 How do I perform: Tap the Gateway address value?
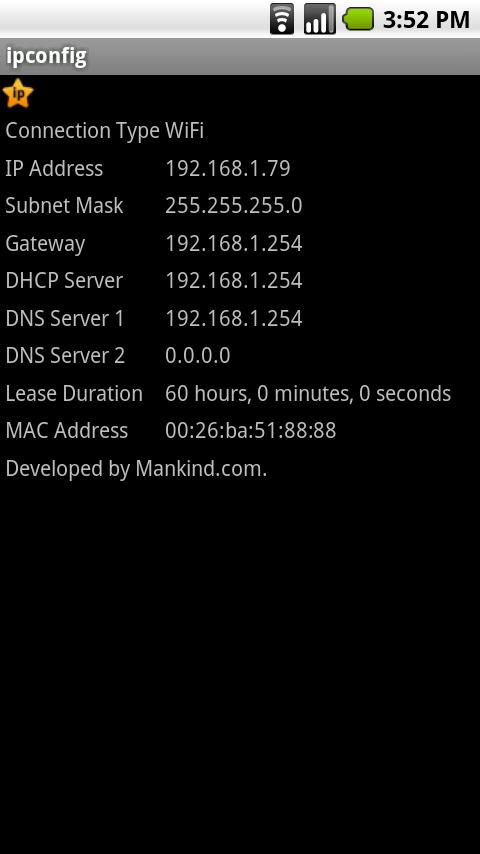234,243
